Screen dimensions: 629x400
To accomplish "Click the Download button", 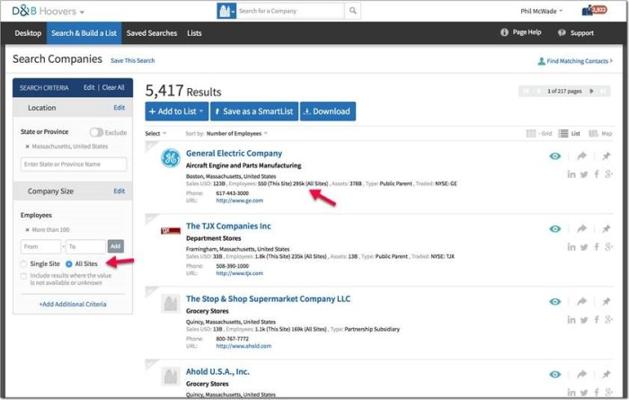I will pos(327,111).
